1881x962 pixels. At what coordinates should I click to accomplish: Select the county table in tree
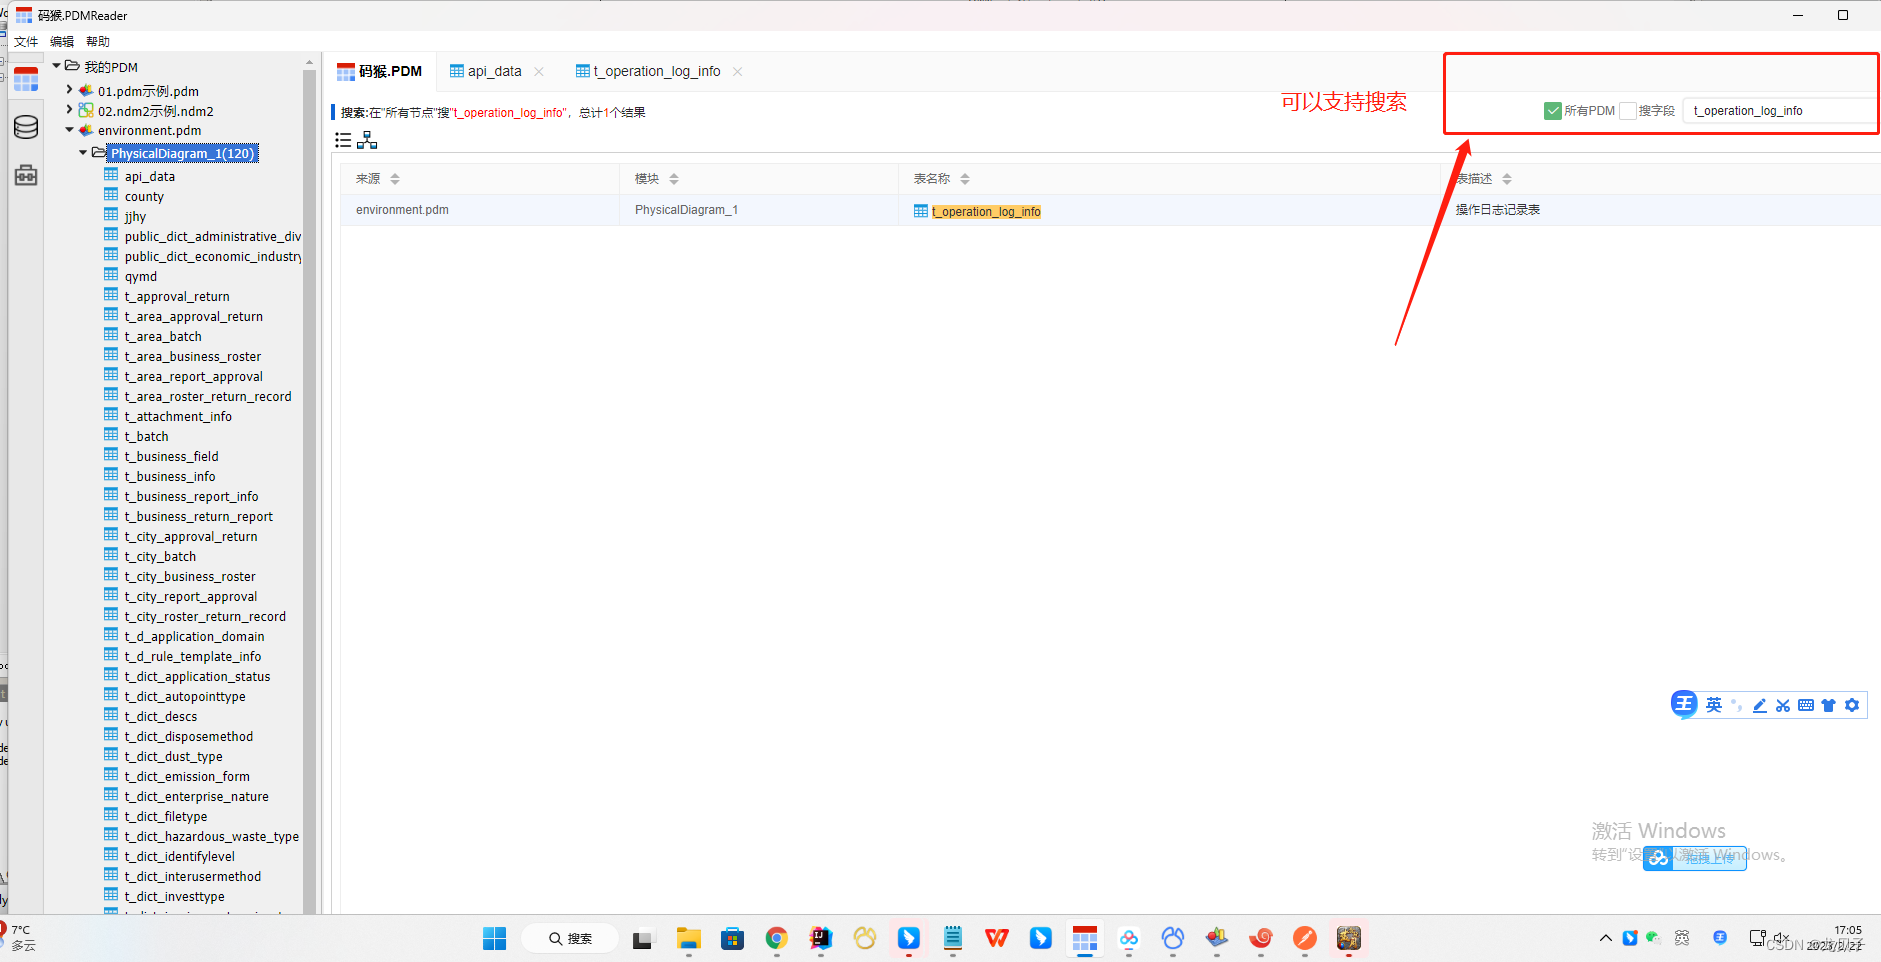[146, 196]
